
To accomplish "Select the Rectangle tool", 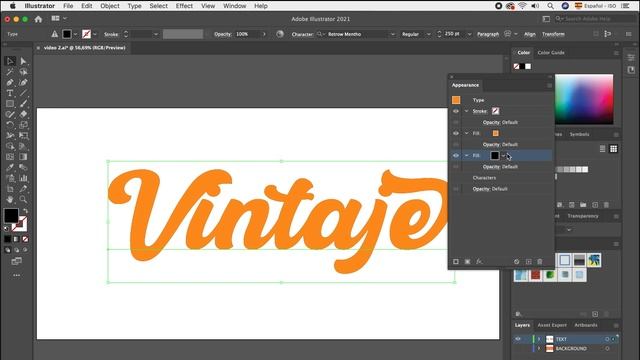I will click(10, 104).
